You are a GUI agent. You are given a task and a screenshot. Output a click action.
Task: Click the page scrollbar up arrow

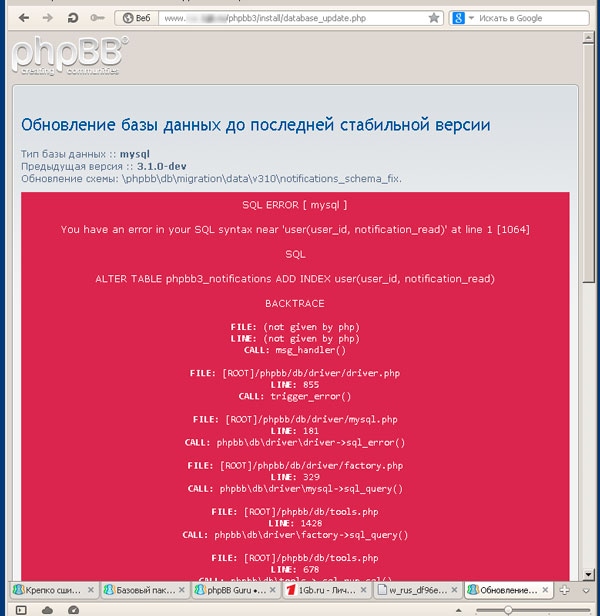coord(588,38)
